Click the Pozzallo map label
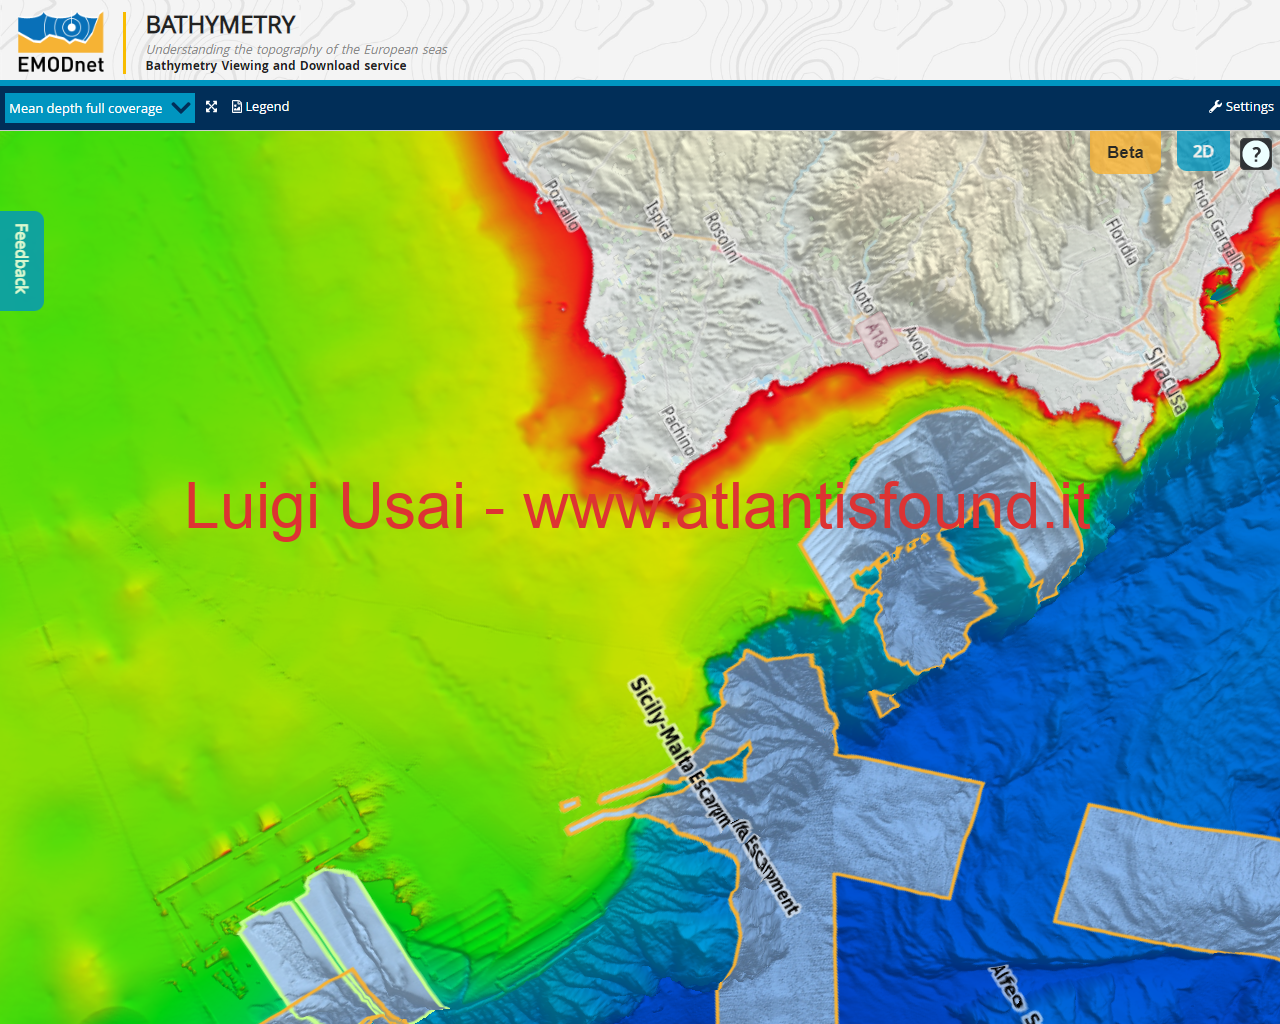This screenshot has height=1024, width=1280. click(561, 205)
